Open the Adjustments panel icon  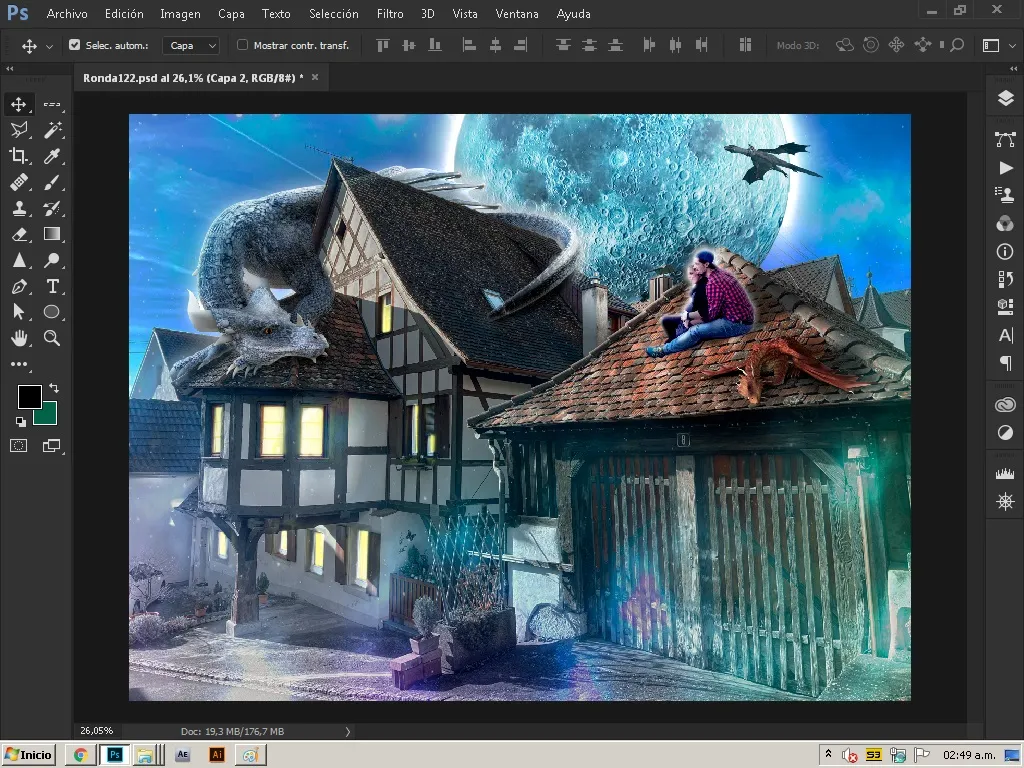point(1005,432)
